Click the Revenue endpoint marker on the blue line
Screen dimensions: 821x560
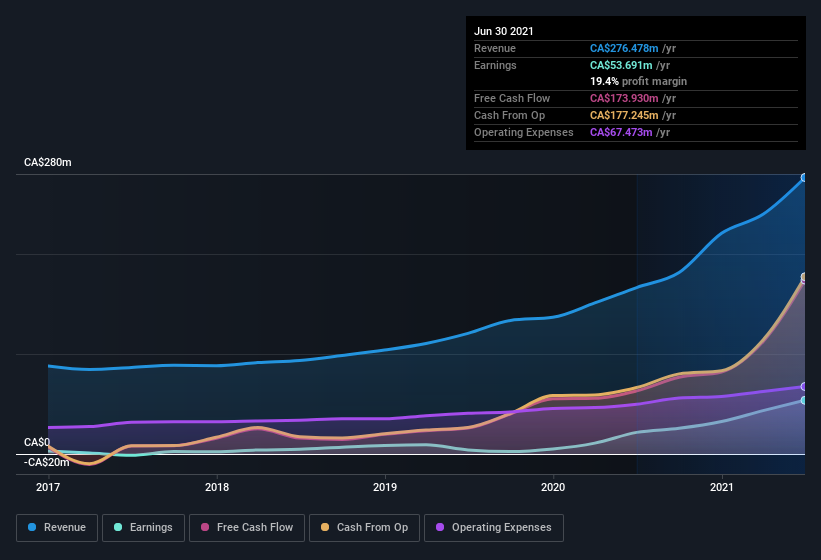pos(804,178)
